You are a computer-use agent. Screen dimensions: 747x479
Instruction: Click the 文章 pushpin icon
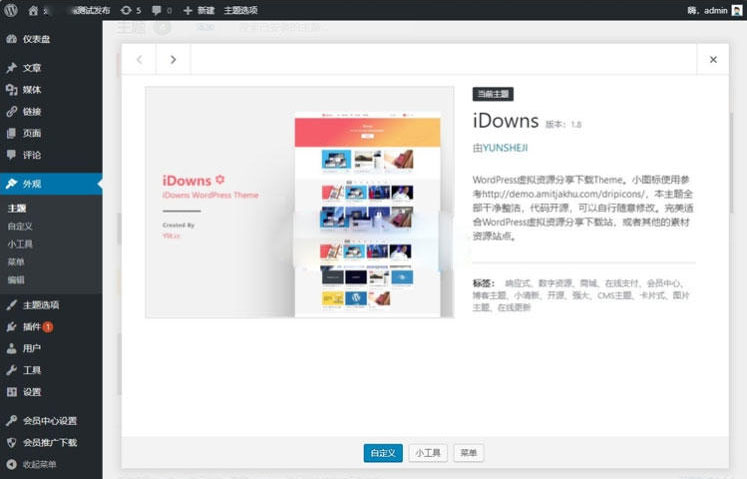coord(12,68)
